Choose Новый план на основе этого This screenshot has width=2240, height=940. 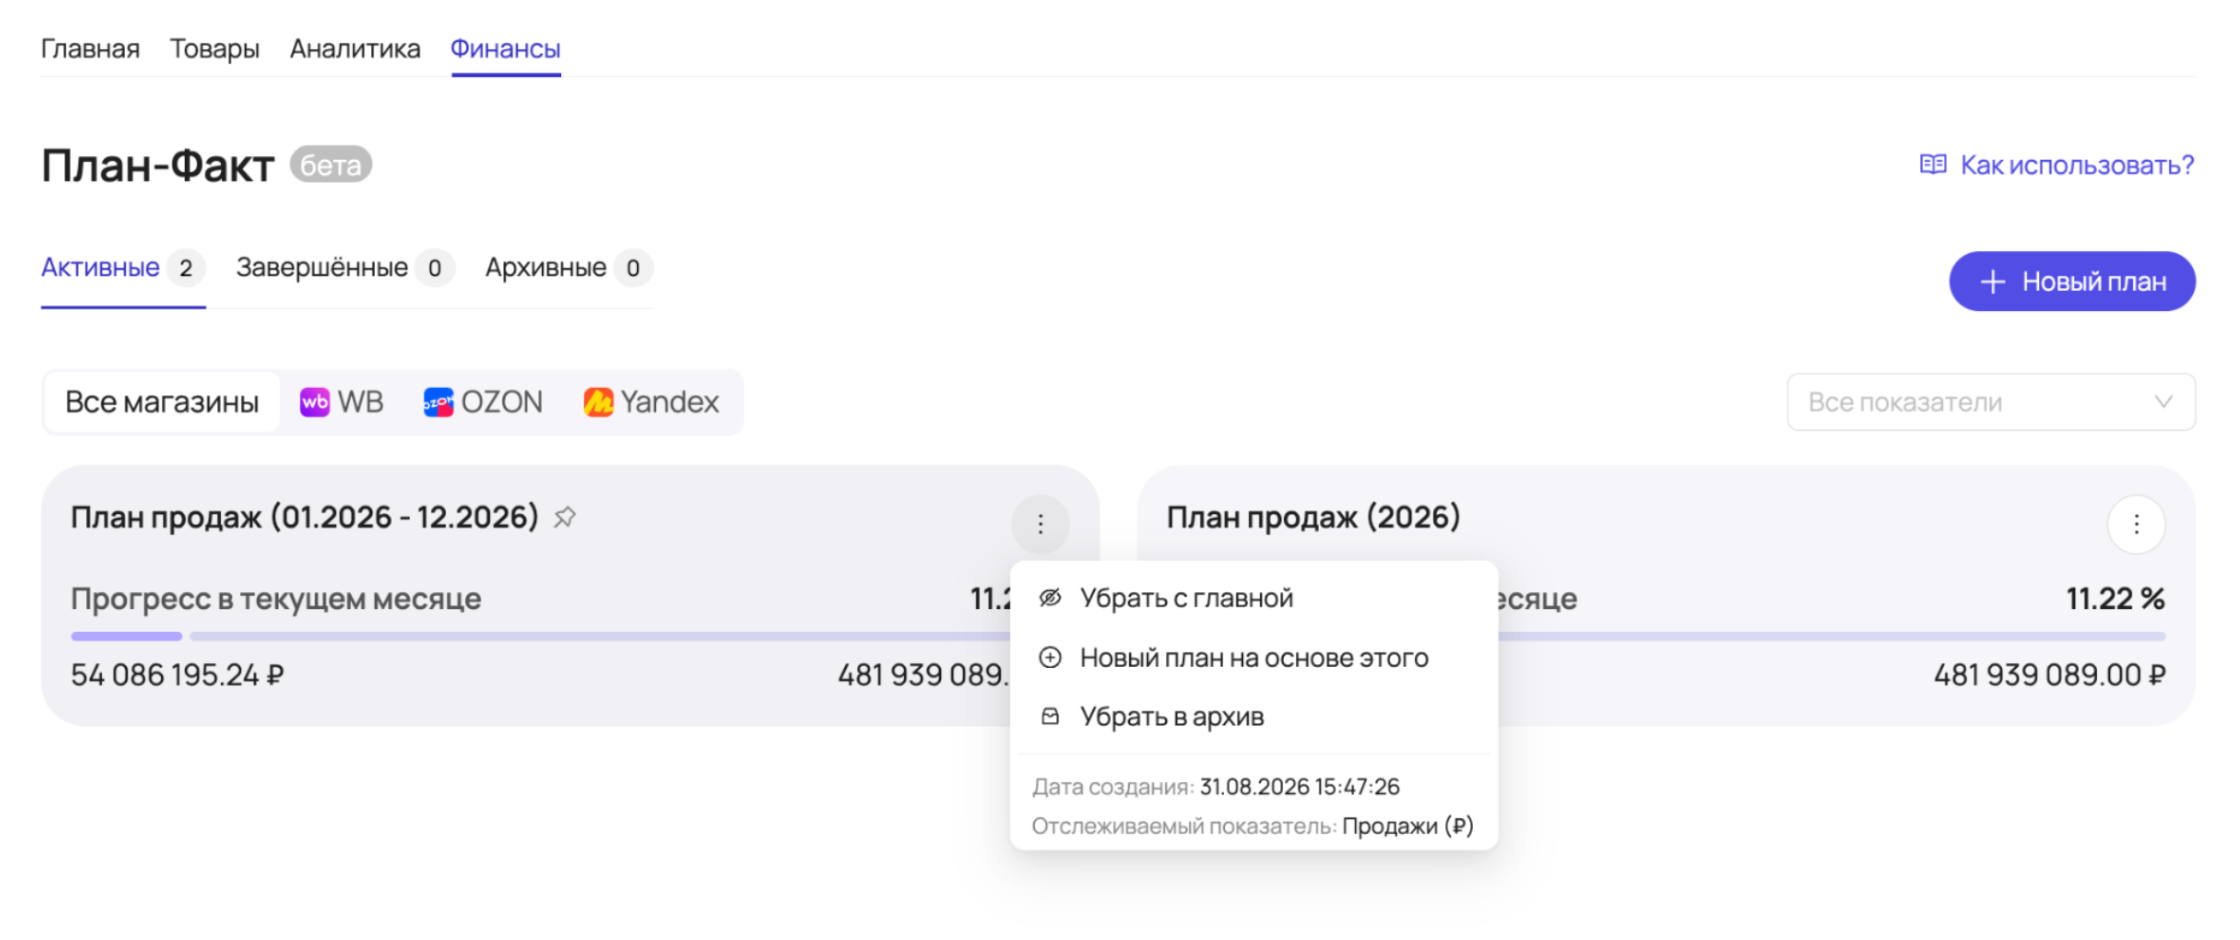(1254, 658)
